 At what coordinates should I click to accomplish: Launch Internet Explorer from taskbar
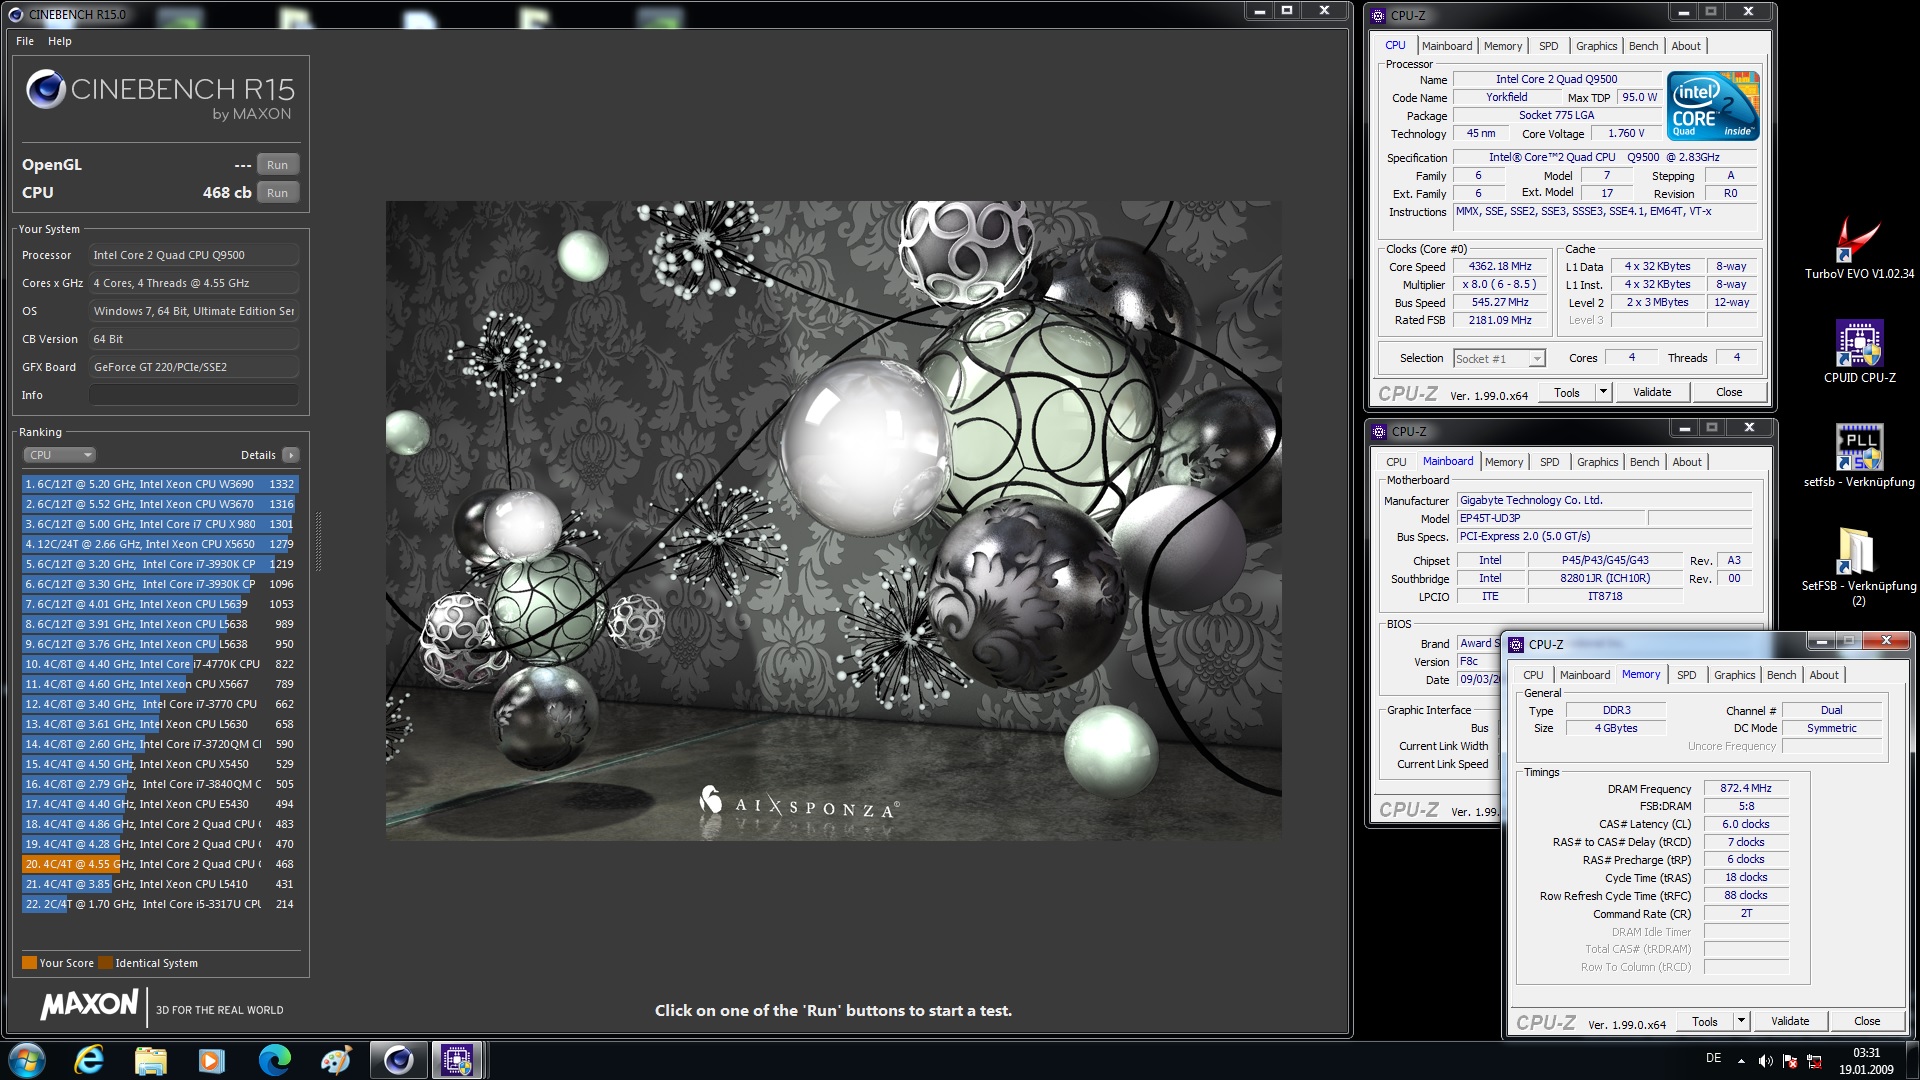pyautogui.click(x=89, y=1060)
